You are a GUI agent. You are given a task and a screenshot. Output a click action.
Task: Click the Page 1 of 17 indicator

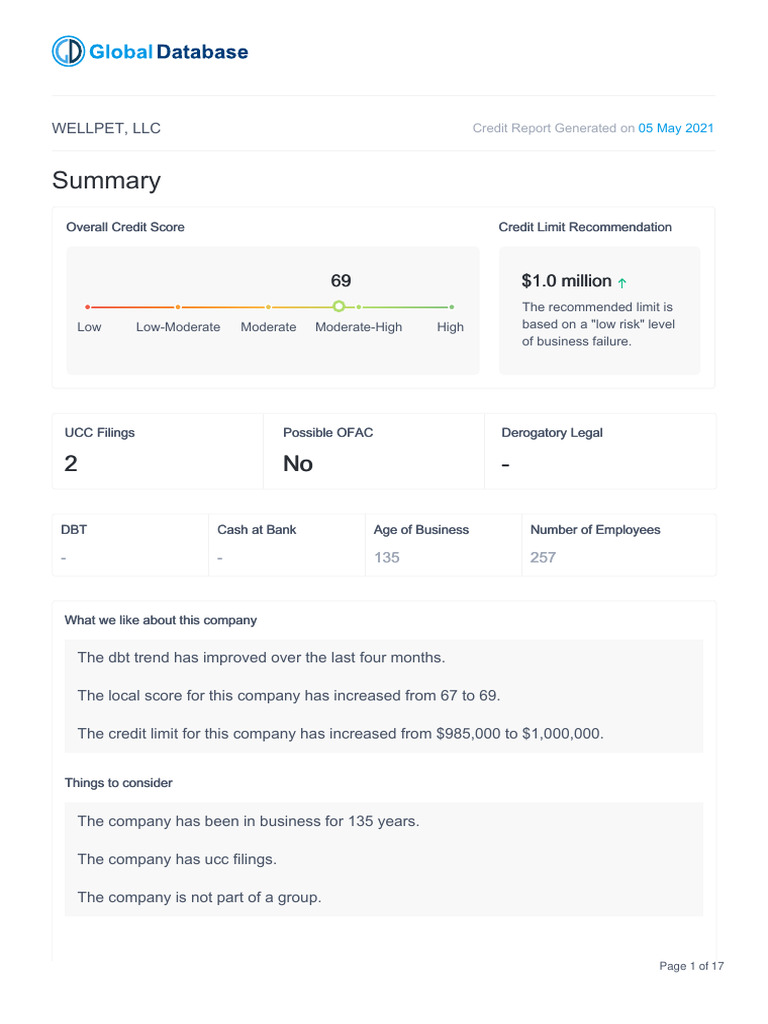691,966
